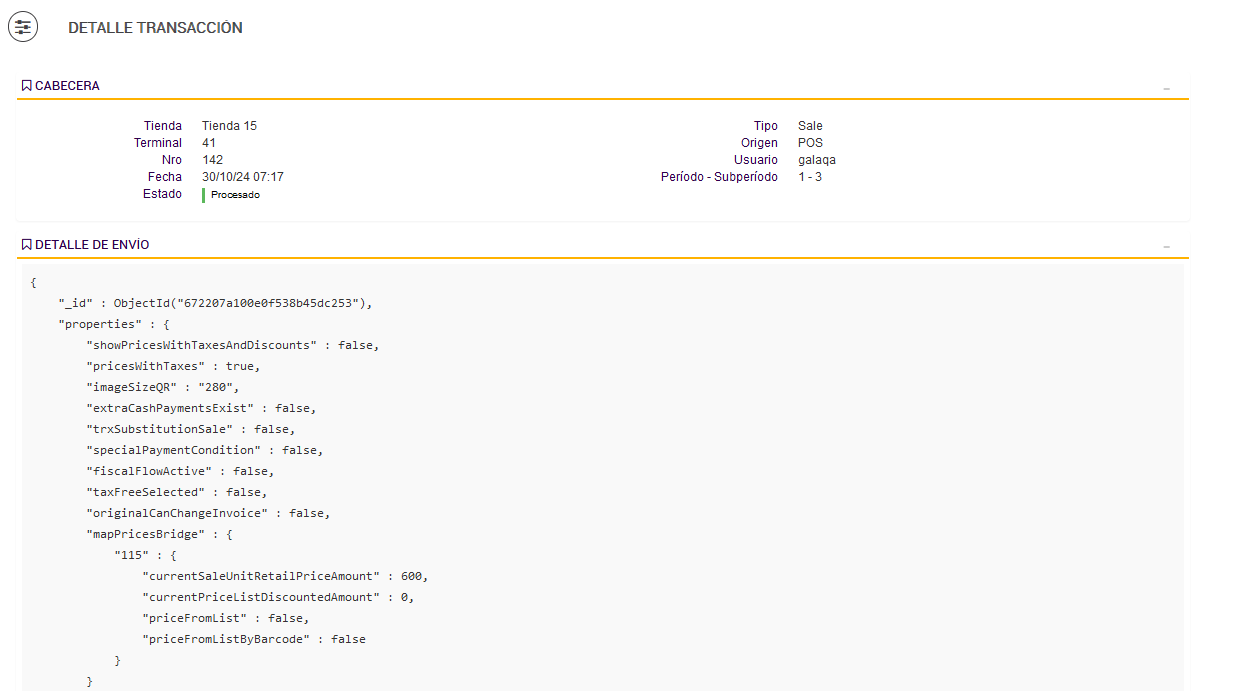Select the transaction date 30/10/24 07:17
1252x691 pixels.
click(242, 177)
